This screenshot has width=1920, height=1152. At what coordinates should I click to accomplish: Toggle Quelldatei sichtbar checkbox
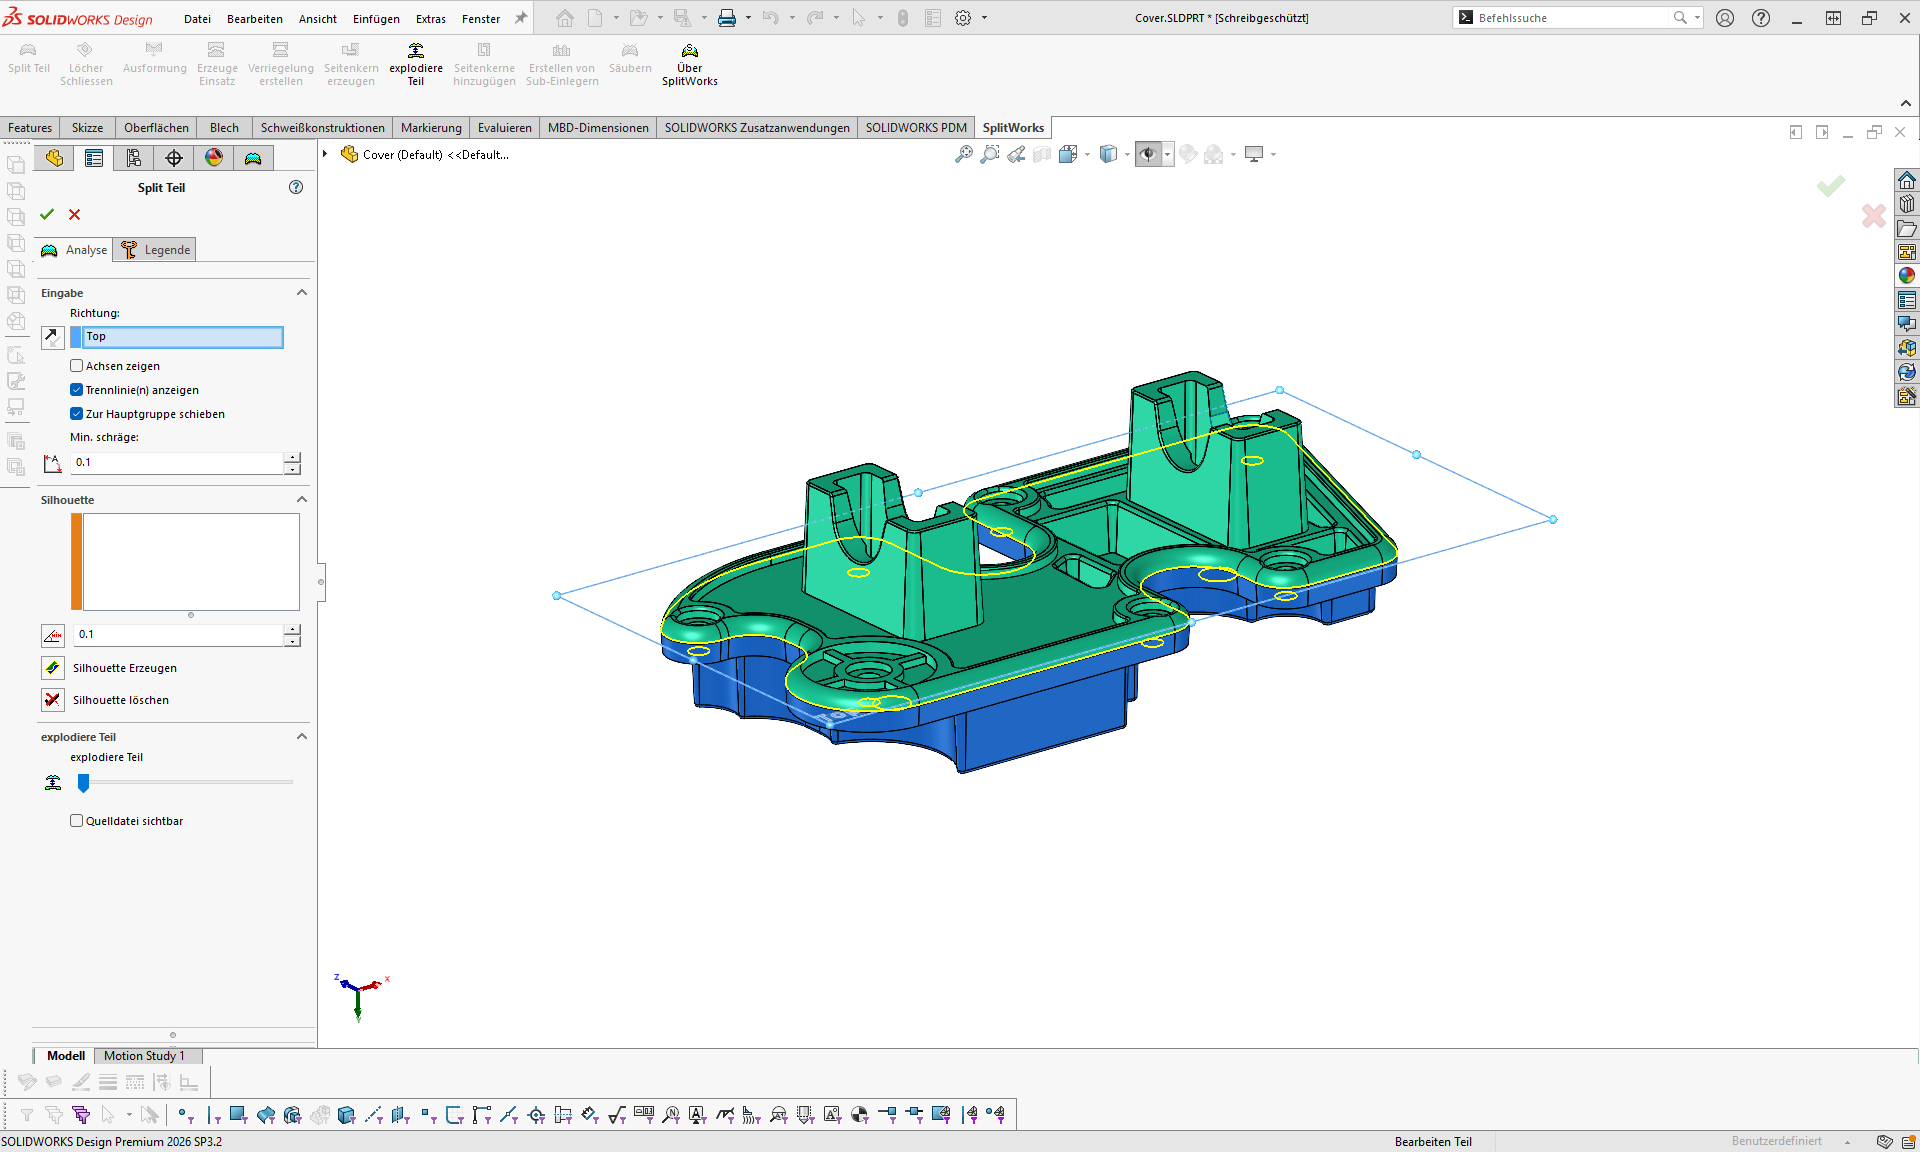[x=77, y=821]
